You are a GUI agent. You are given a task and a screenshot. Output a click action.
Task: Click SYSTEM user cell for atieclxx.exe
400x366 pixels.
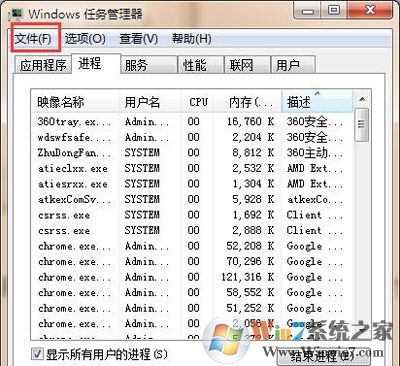click(142, 168)
